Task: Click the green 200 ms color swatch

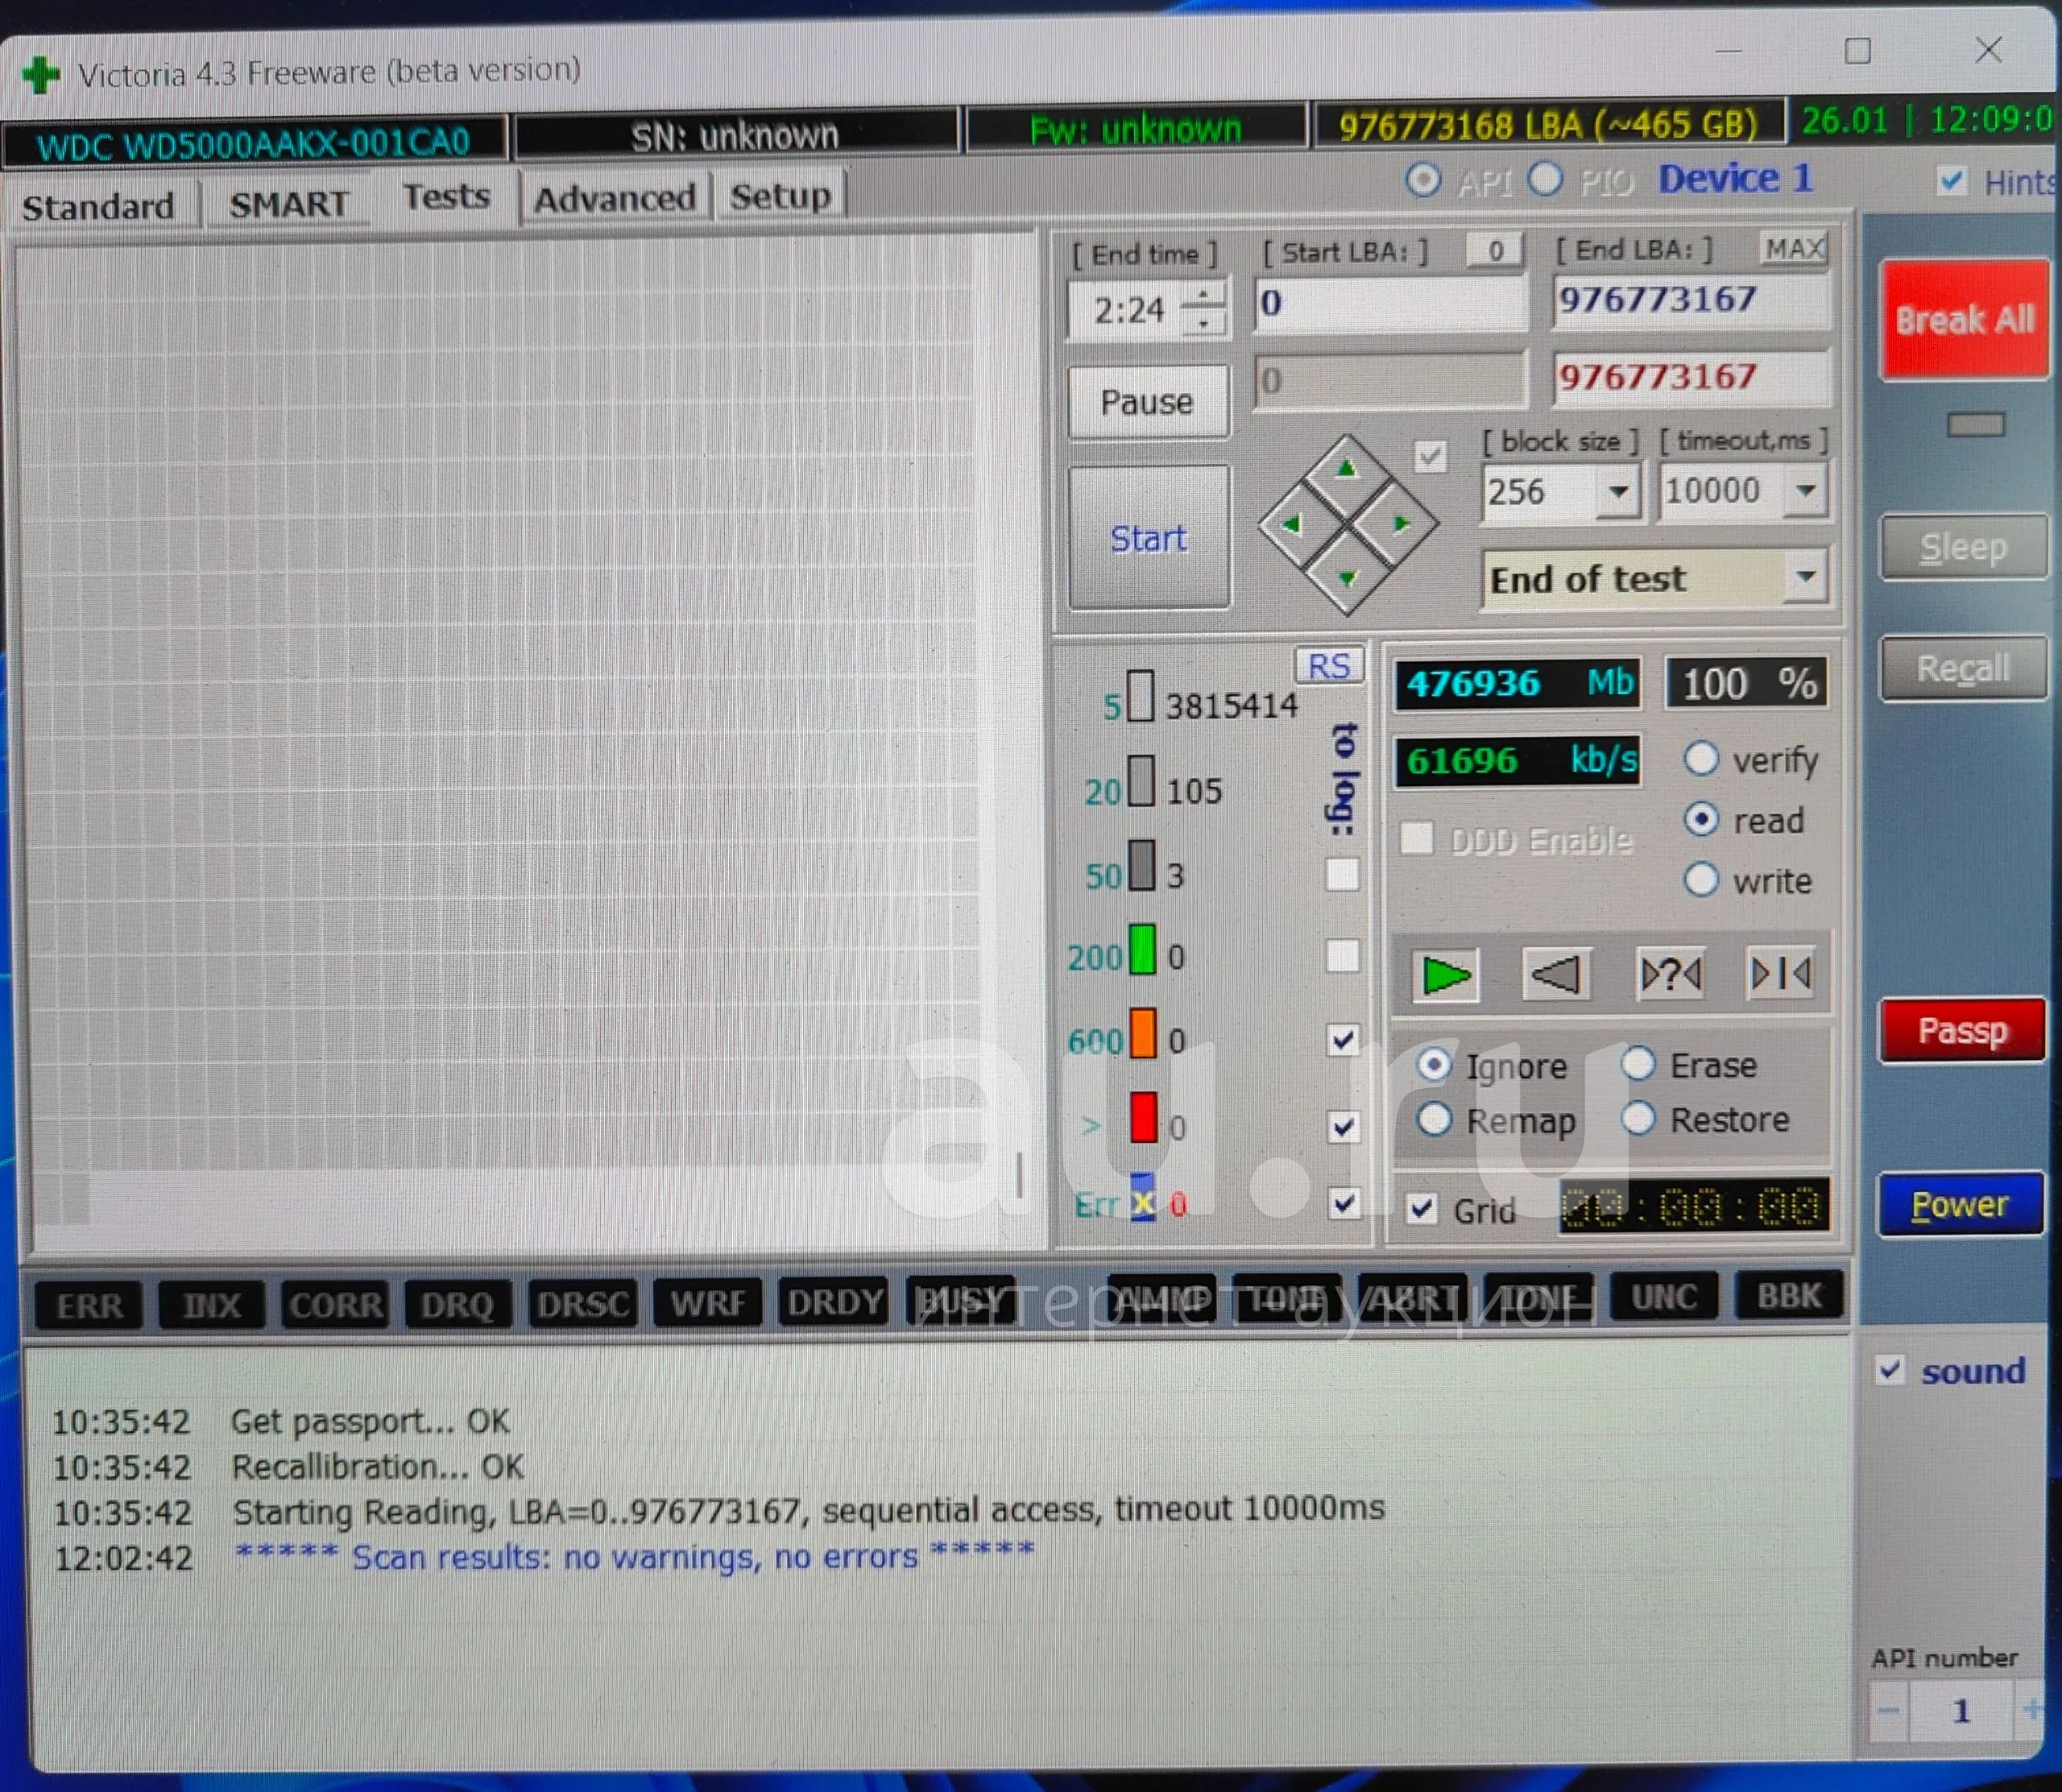Action: point(1143,950)
